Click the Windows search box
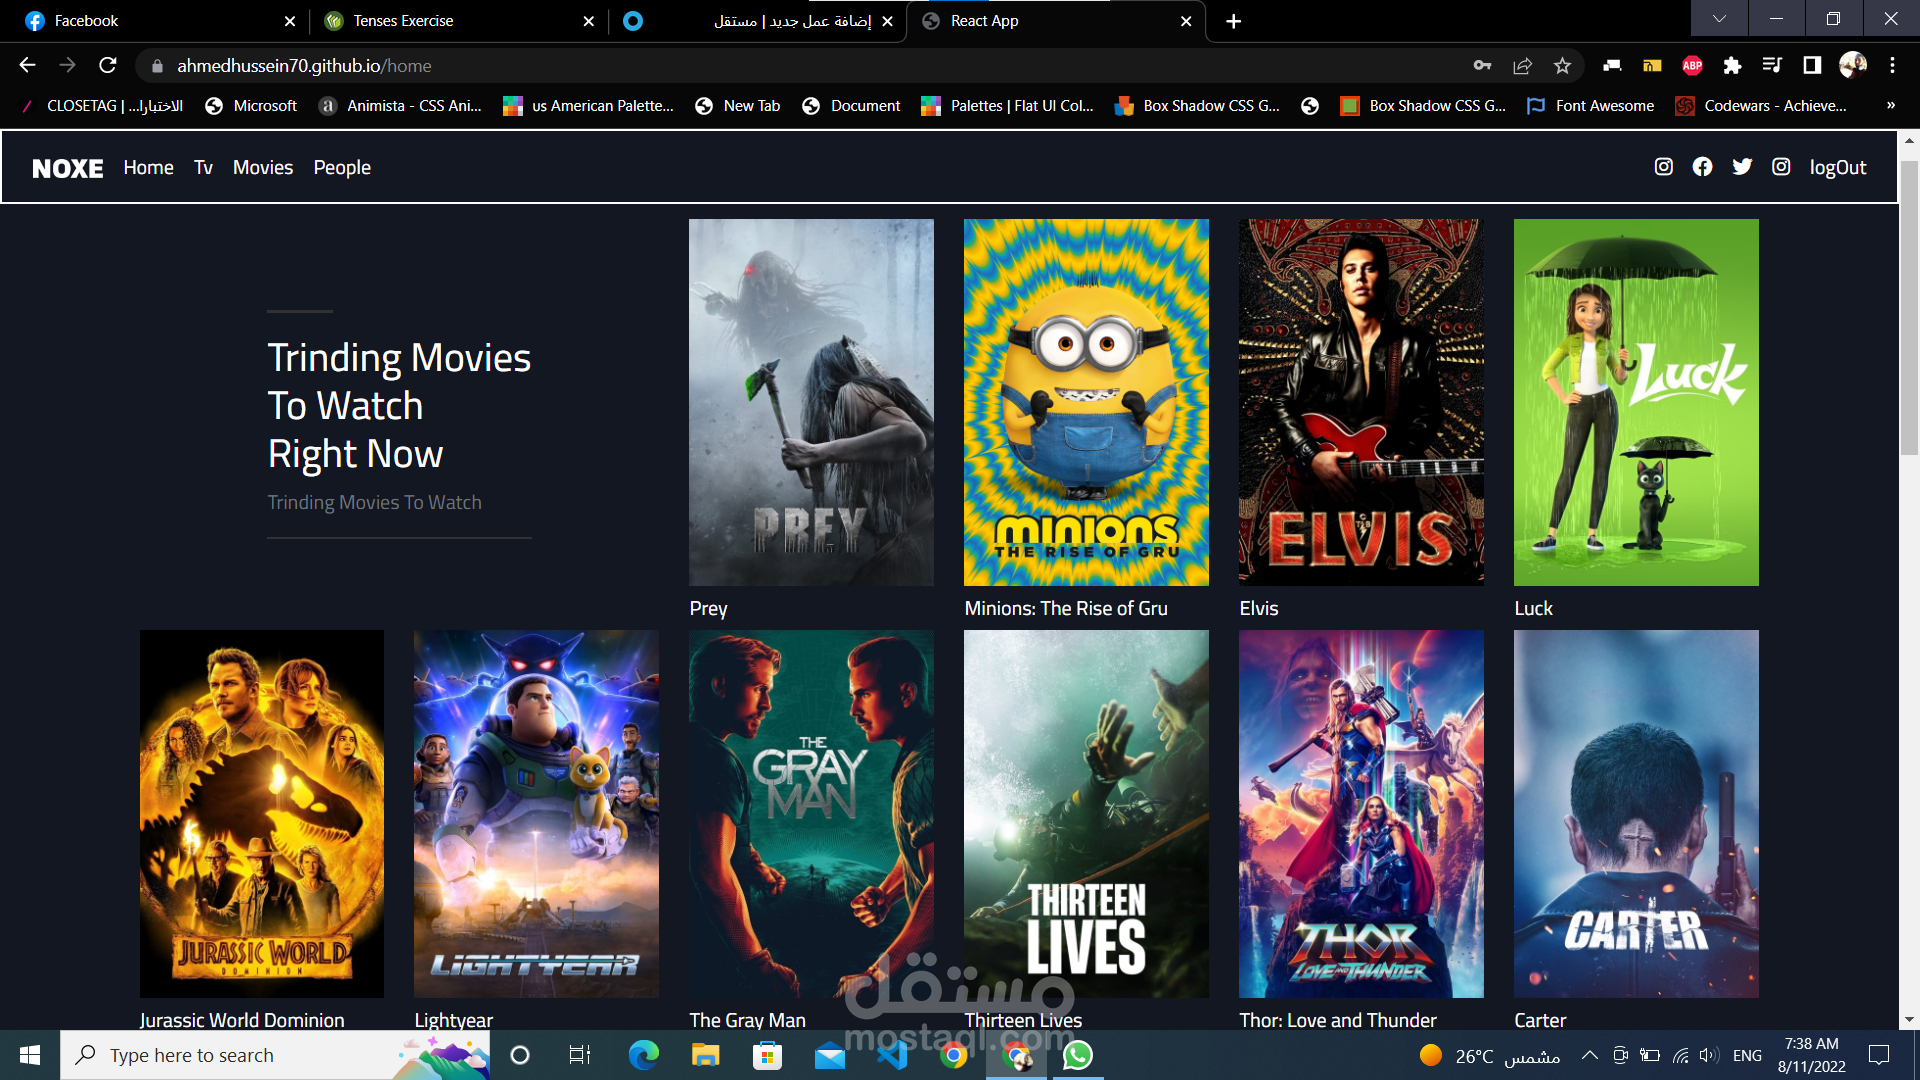This screenshot has height=1080, width=1920. [x=250, y=1055]
